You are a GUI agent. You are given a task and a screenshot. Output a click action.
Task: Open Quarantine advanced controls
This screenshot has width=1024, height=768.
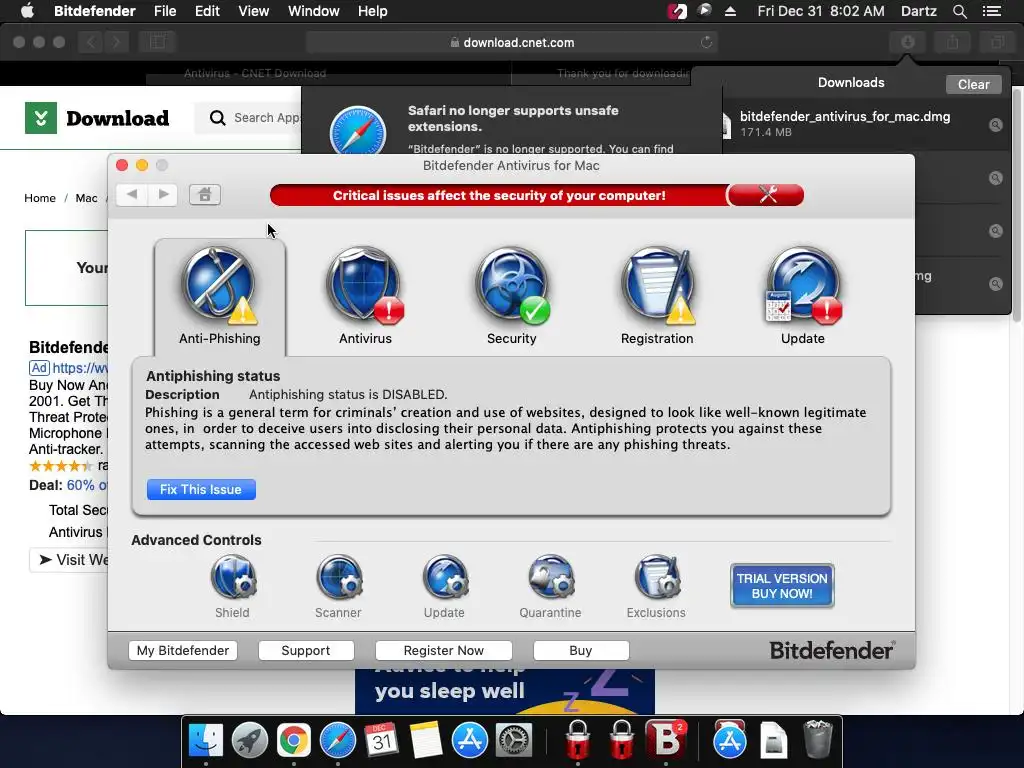[551, 577]
